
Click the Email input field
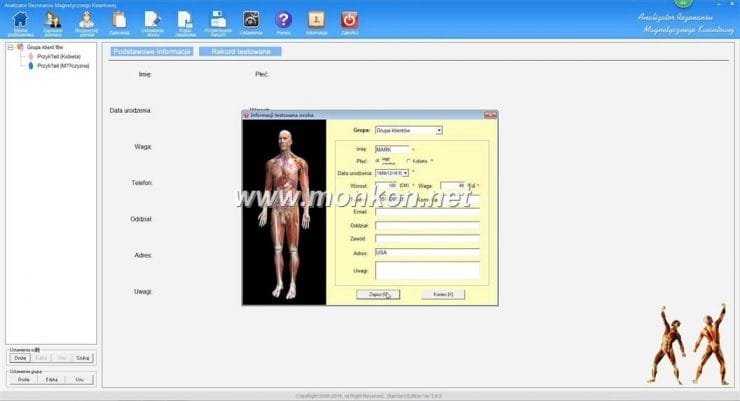pos(428,212)
